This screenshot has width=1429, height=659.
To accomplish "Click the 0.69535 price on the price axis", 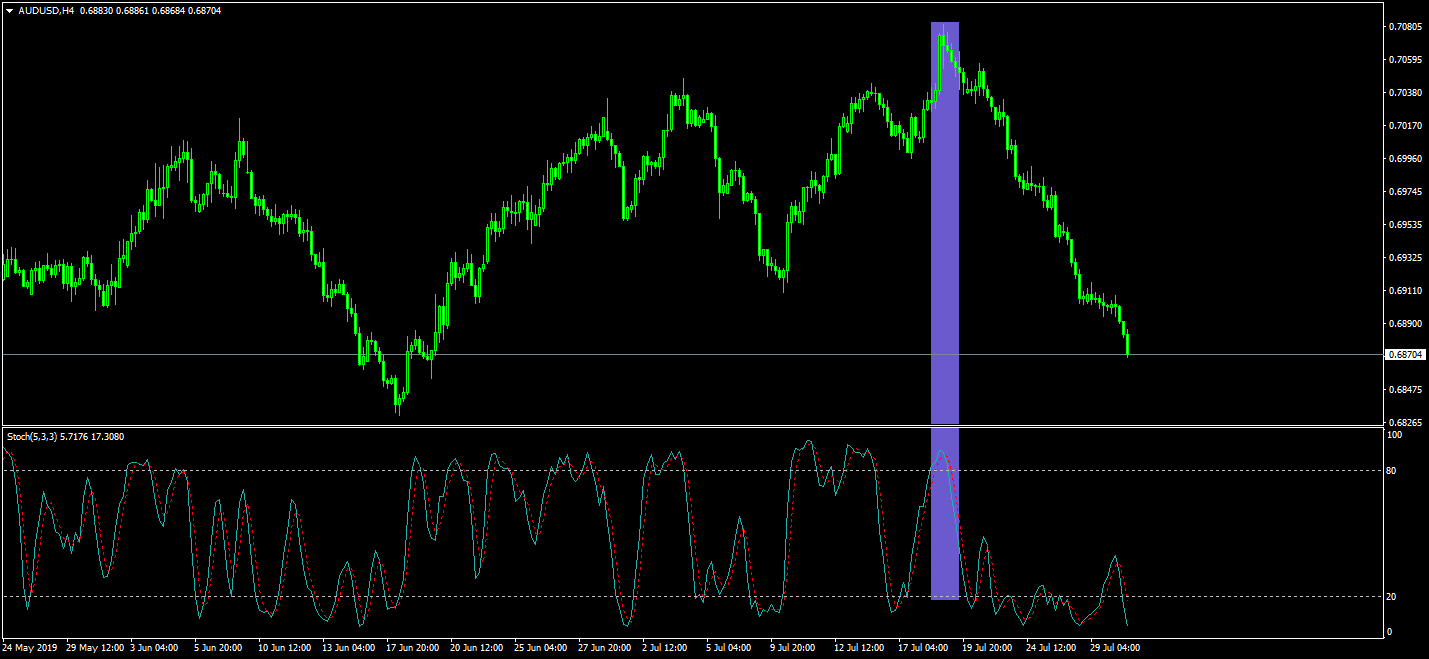I will (1405, 225).
